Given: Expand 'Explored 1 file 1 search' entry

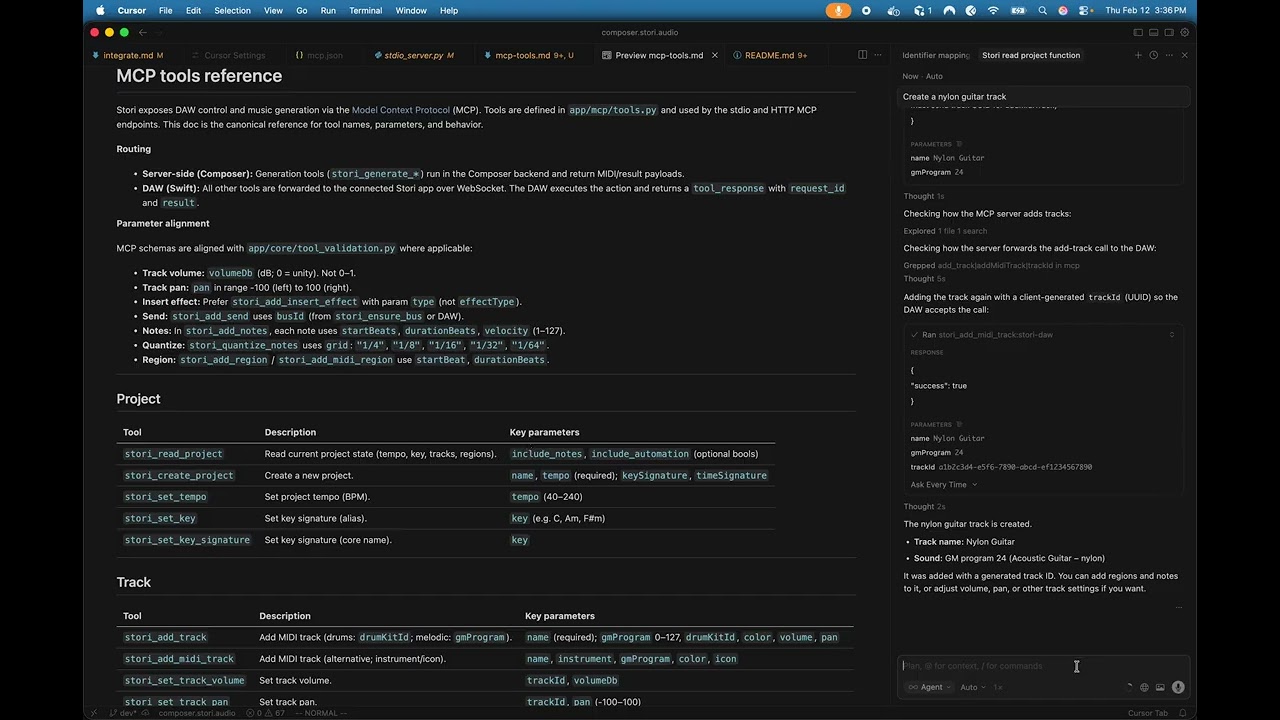Looking at the screenshot, I should coord(945,231).
